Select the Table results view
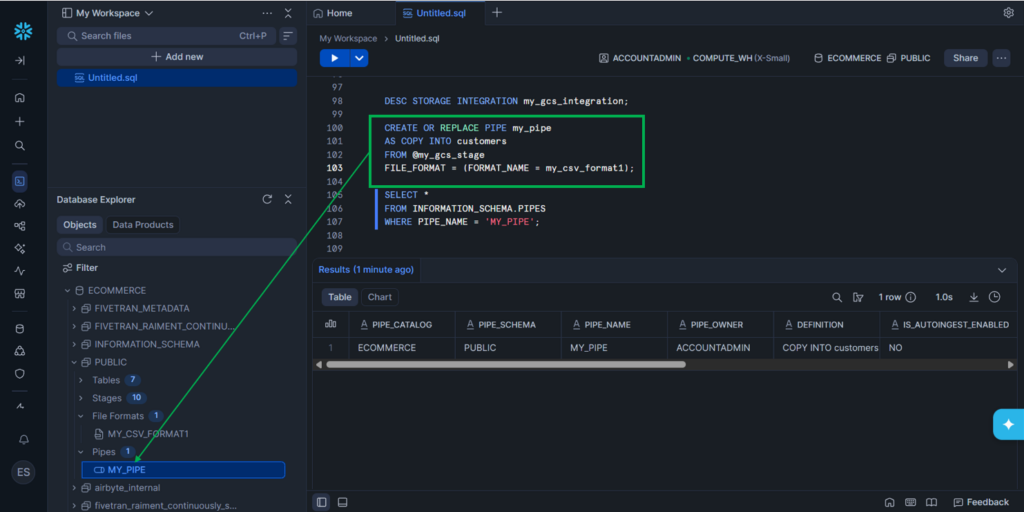Image resolution: width=1024 pixels, height=512 pixels. coord(340,297)
